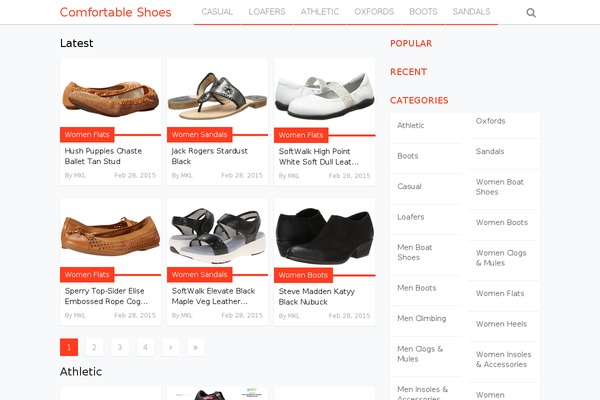600x400 pixels.
Task: Open Jack Rogers Stardust Black title
Action: point(210,156)
